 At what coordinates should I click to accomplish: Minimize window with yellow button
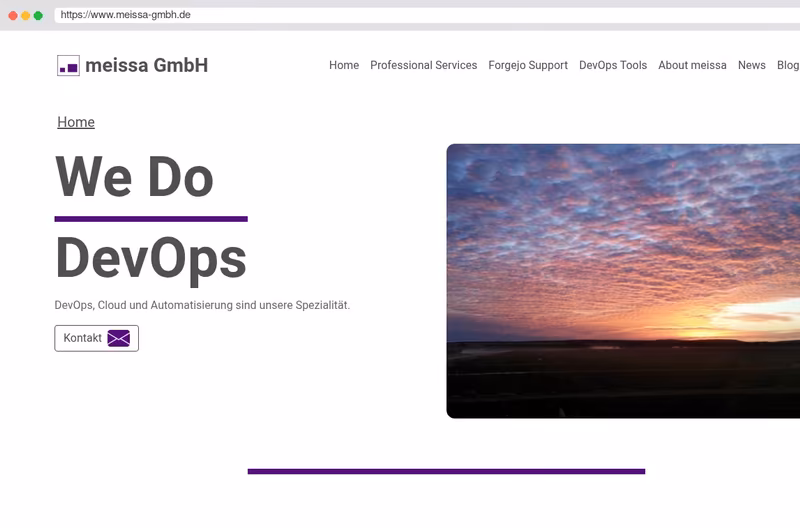[26, 16]
